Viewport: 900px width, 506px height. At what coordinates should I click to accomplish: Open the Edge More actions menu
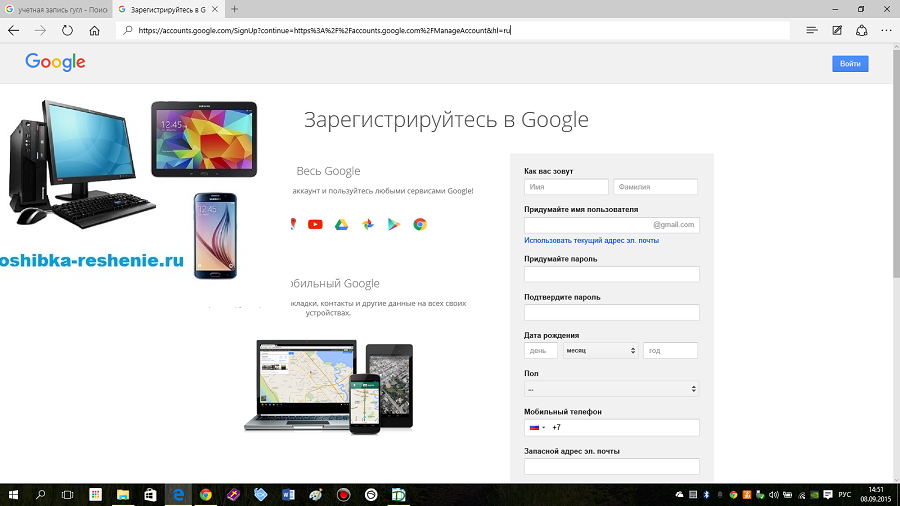[886, 30]
